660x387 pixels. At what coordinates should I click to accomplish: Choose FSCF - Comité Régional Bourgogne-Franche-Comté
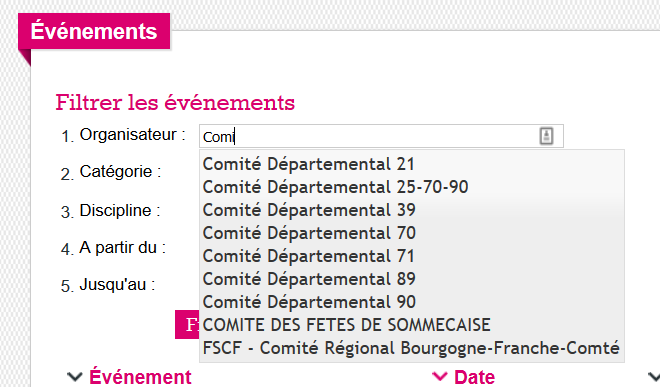[x=412, y=348]
